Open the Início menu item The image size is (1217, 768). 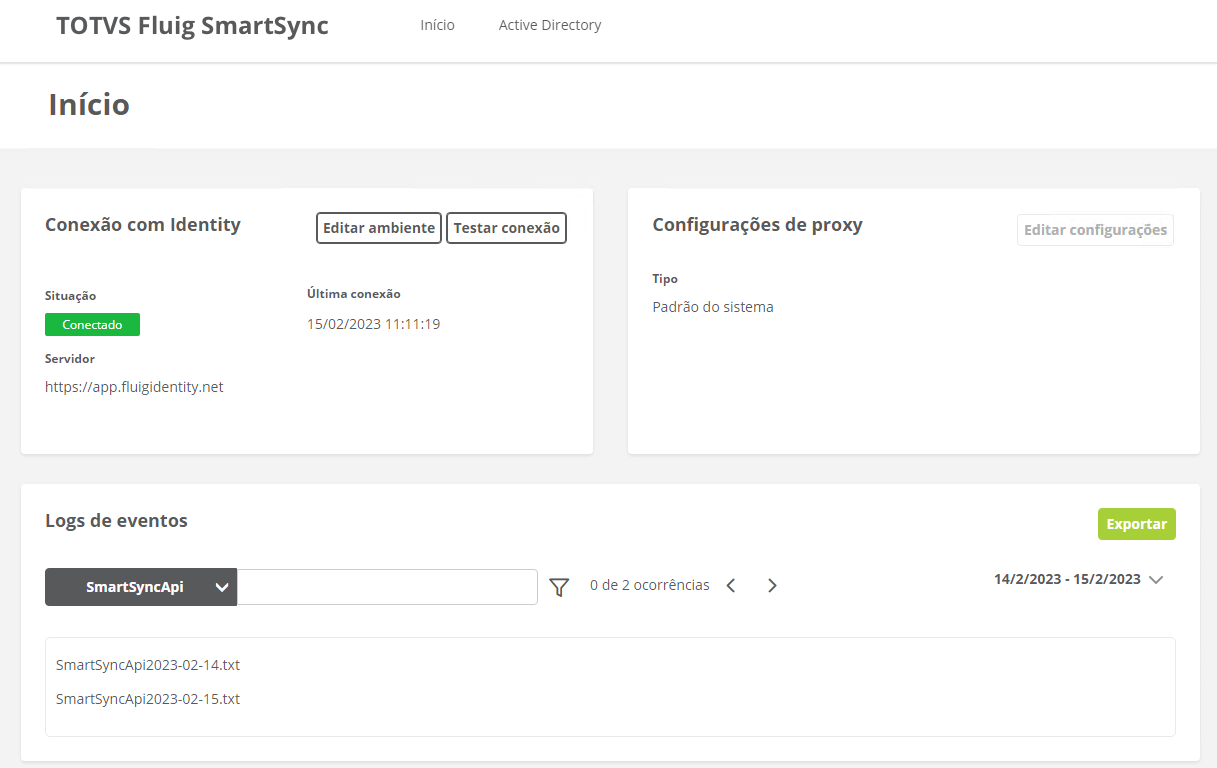click(437, 25)
